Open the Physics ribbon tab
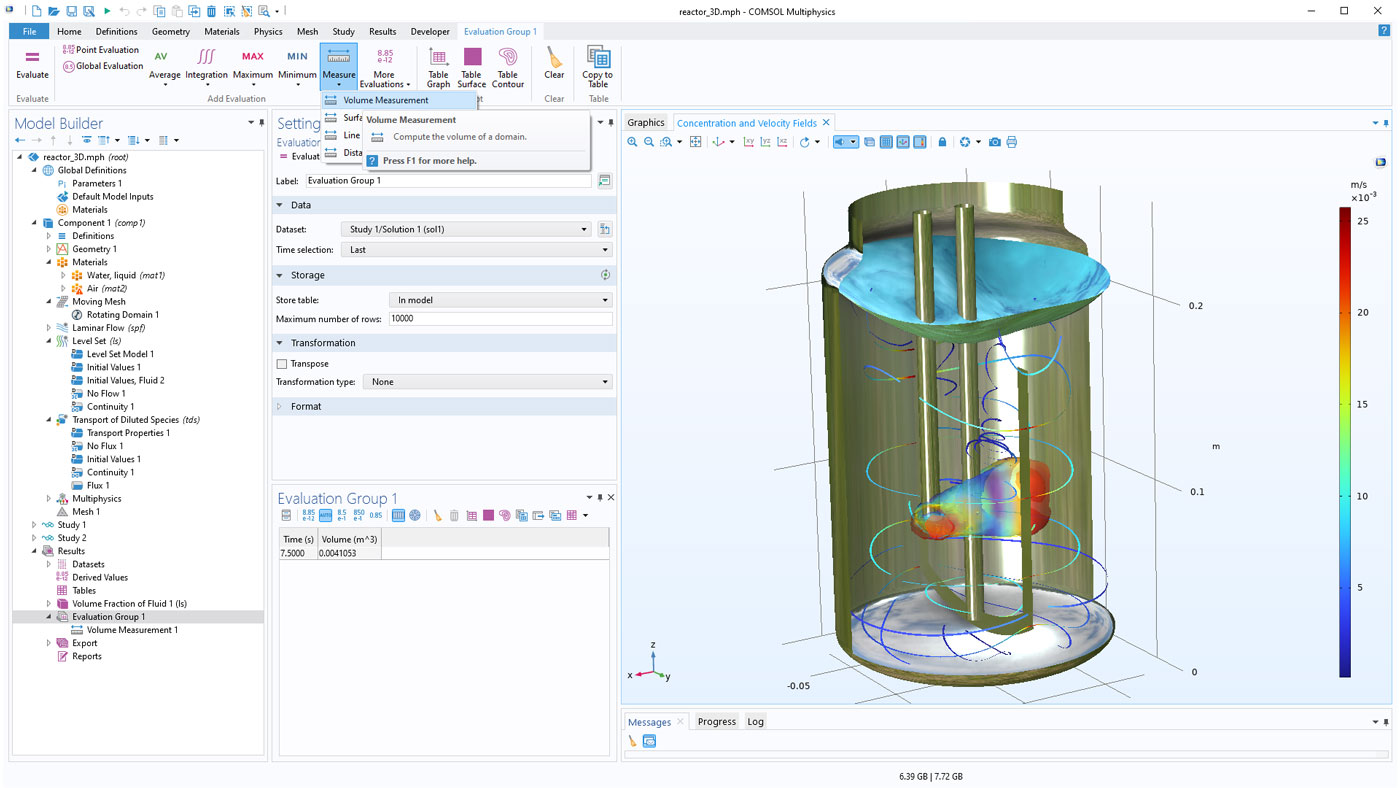The height and width of the screenshot is (788, 1400). [267, 31]
